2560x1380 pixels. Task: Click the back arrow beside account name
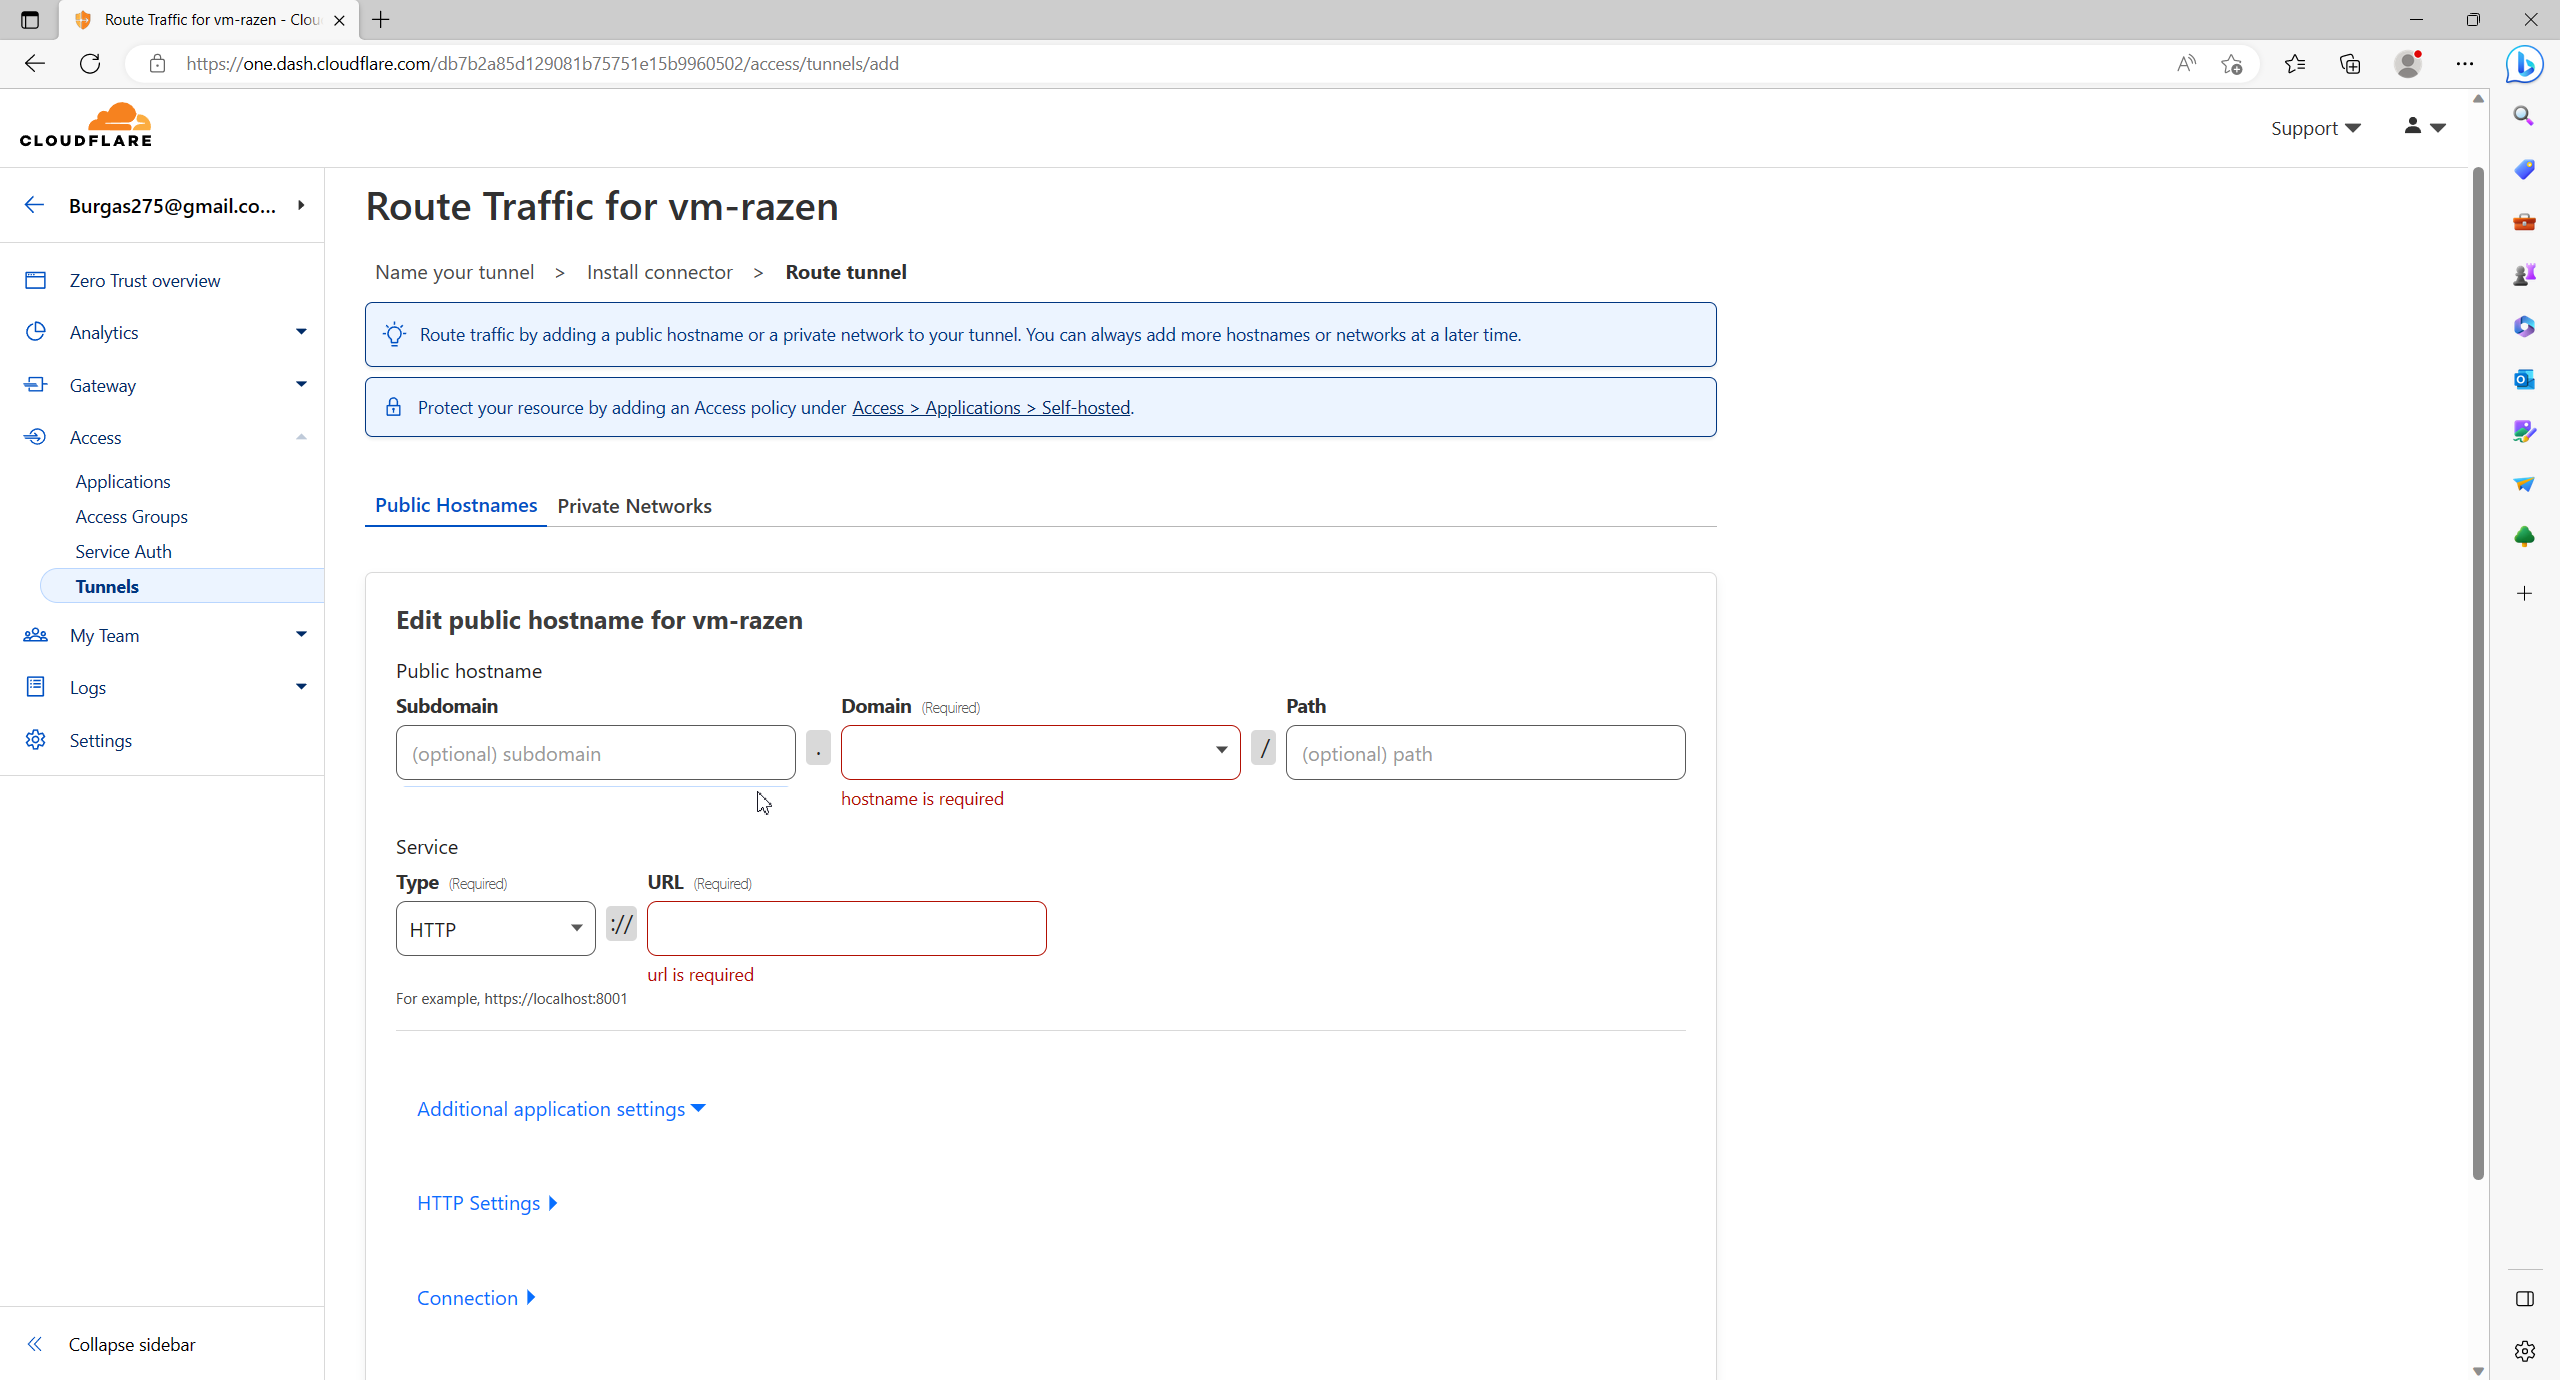(34, 205)
